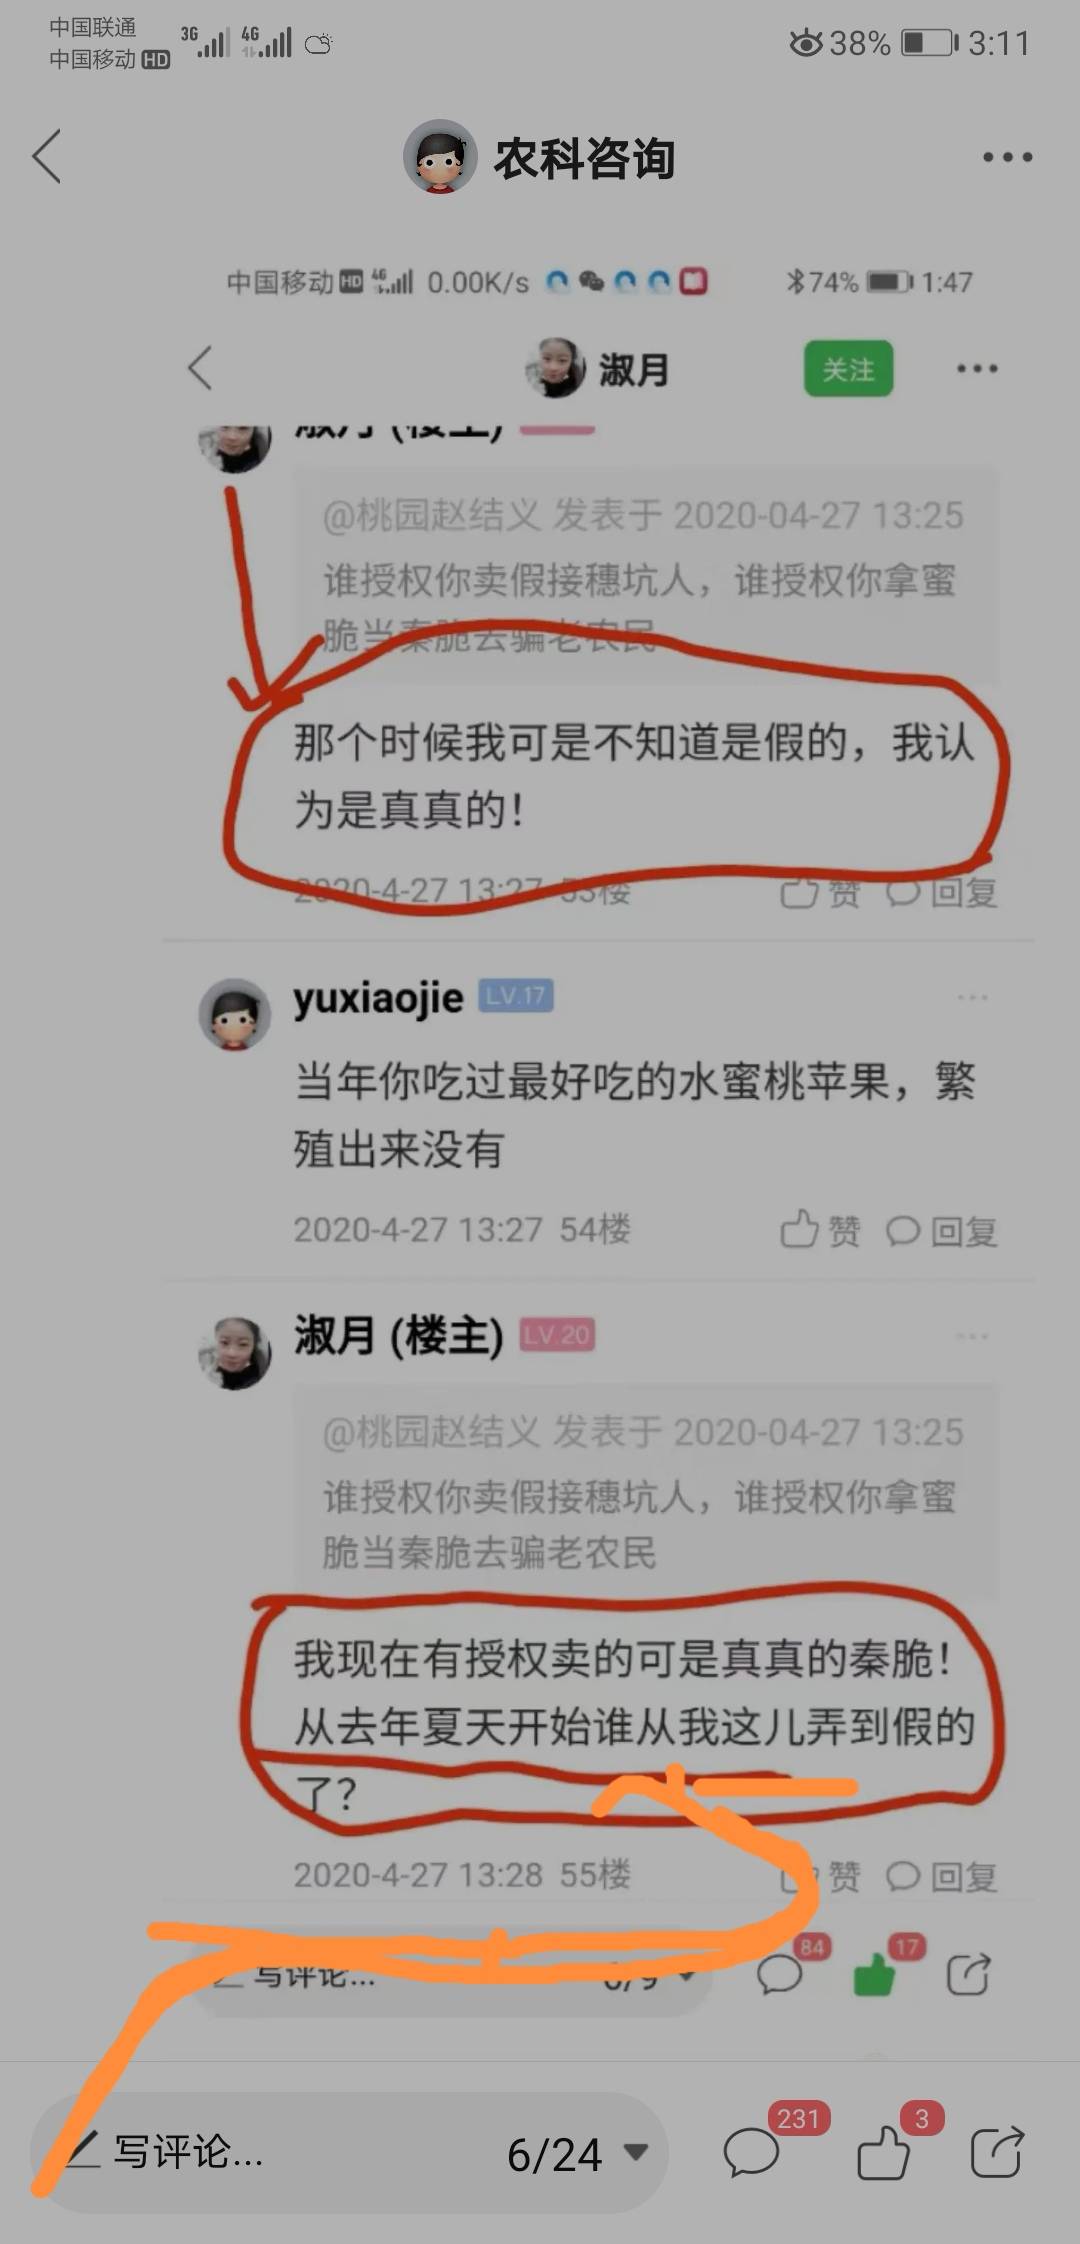Follow 淑月 with the green 关注 button
Viewport: 1080px width, 2244px height.
pyautogui.click(x=848, y=370)
